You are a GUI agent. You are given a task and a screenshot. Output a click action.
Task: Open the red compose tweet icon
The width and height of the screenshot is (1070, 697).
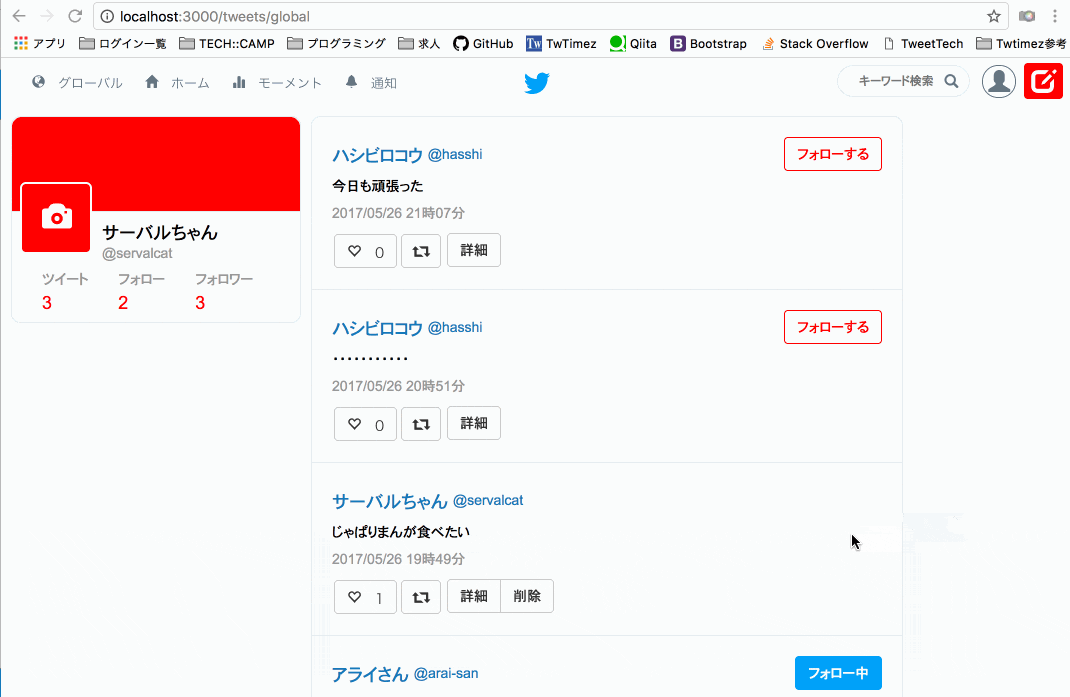(x=1043, y=81)
